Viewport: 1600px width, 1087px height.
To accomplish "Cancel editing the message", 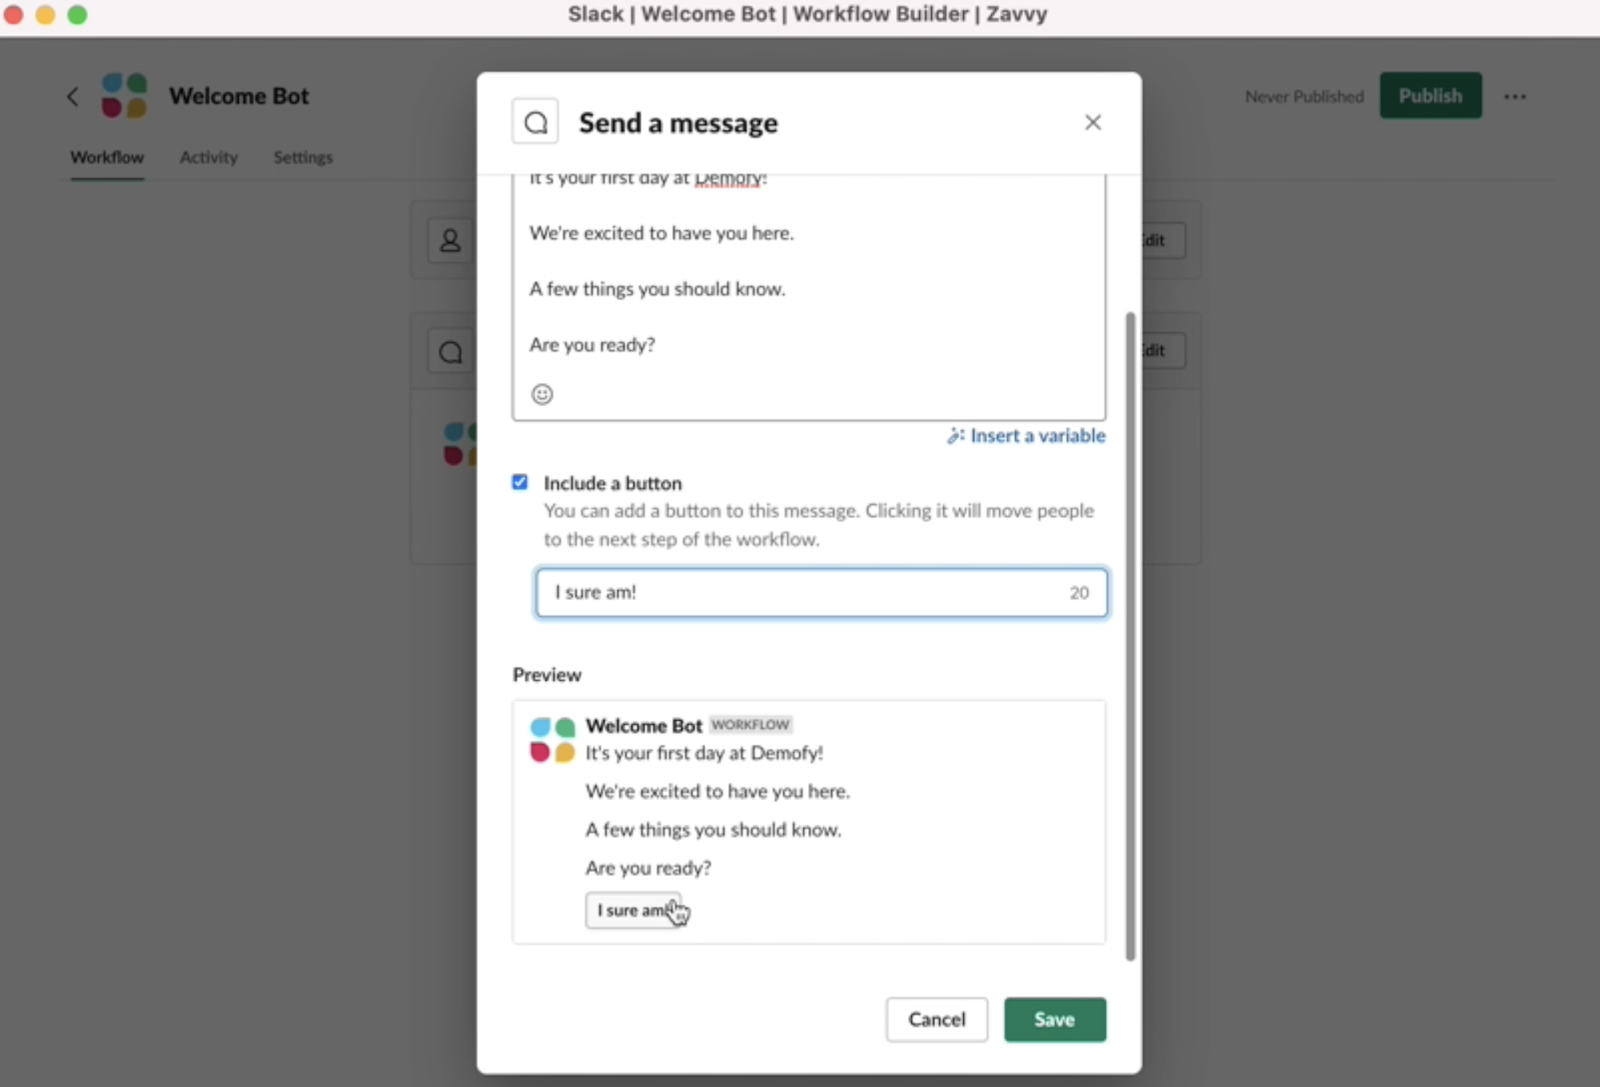I will [936, 1019].
